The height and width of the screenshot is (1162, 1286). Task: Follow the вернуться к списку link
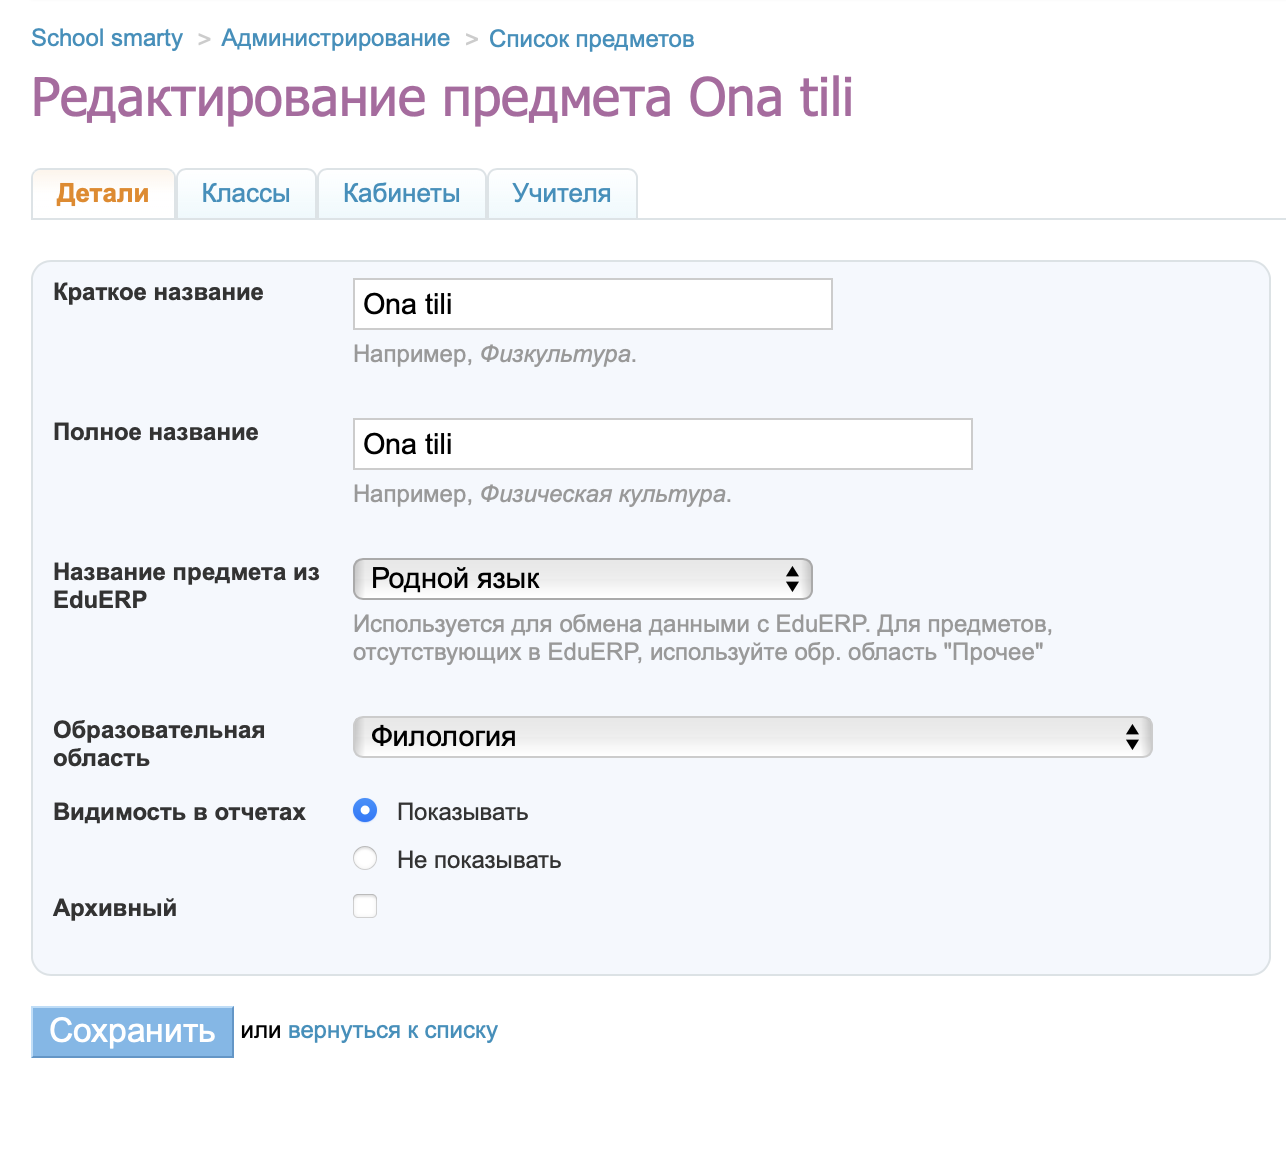pyautogui.click(x=392, y=1031)
